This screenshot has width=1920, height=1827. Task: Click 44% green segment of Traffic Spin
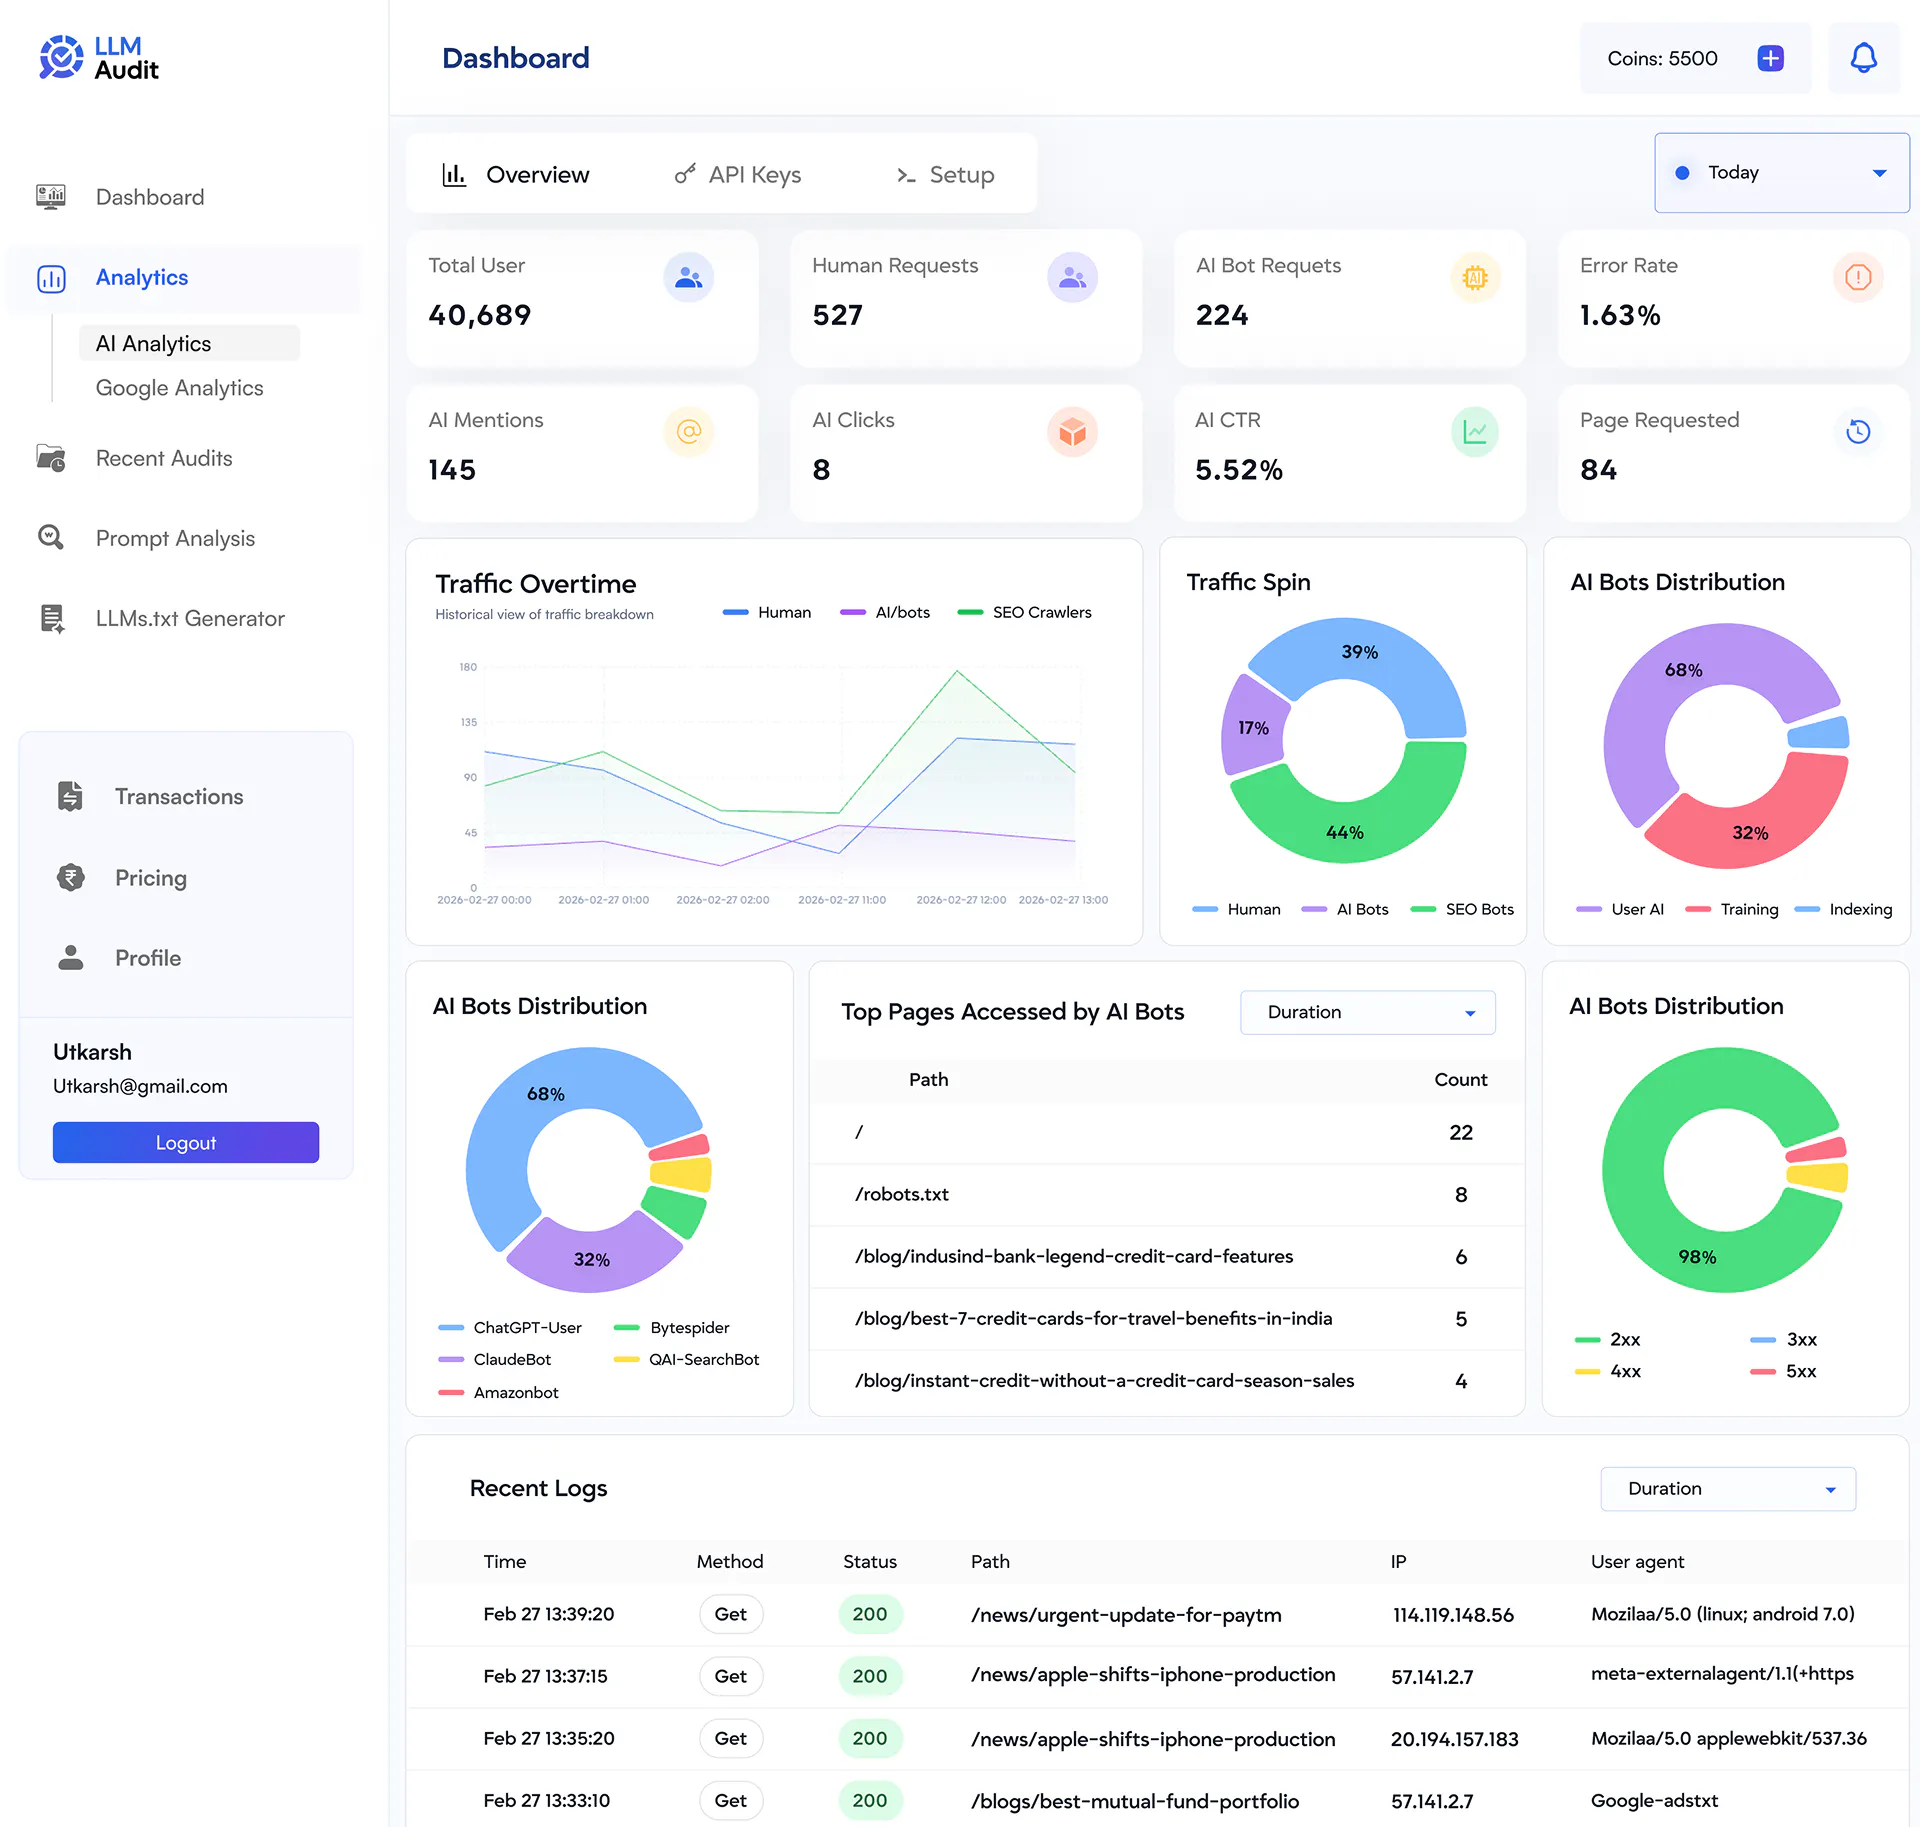[x=1345, y=831]
